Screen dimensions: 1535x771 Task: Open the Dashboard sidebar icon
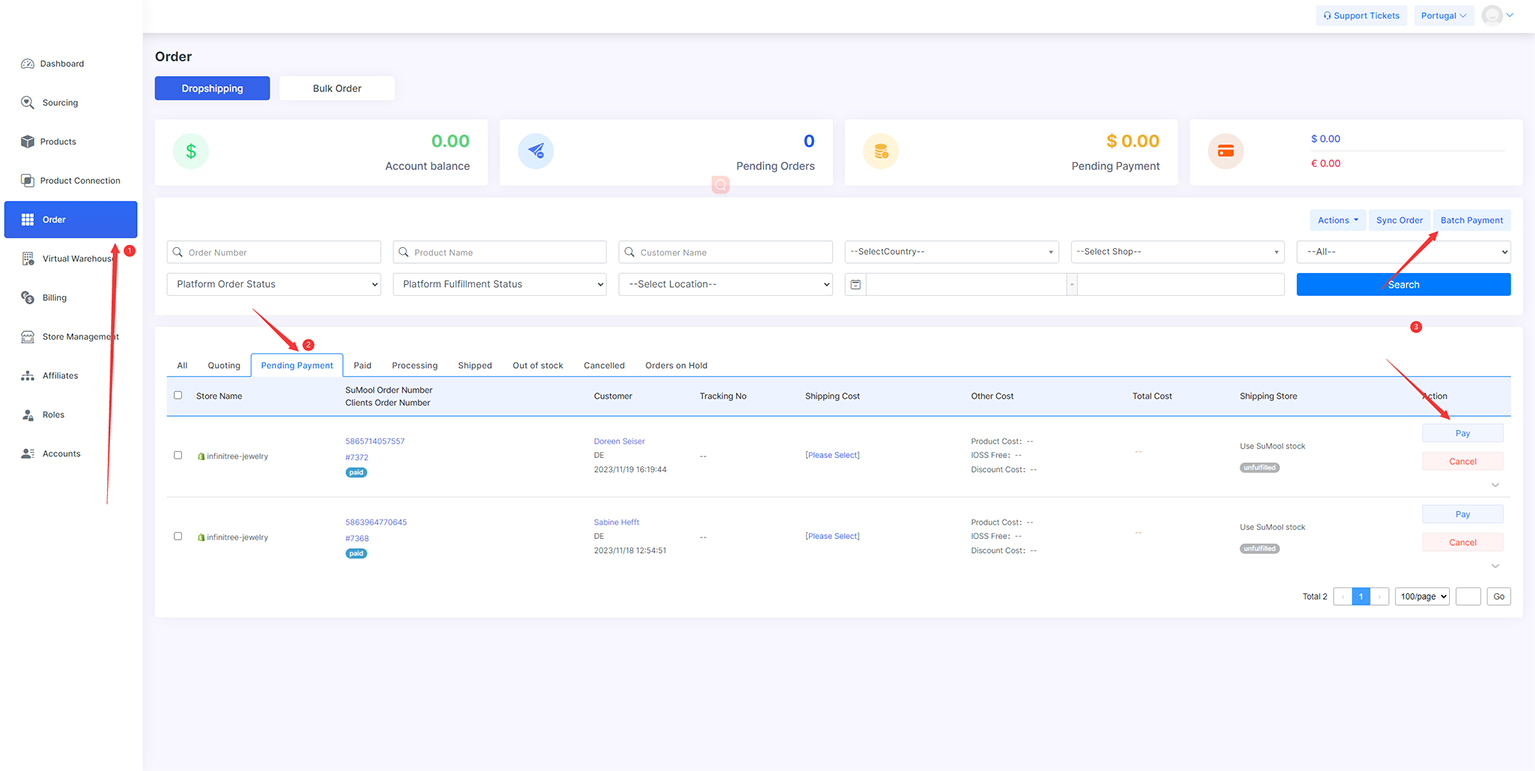(x=28, y=64)
